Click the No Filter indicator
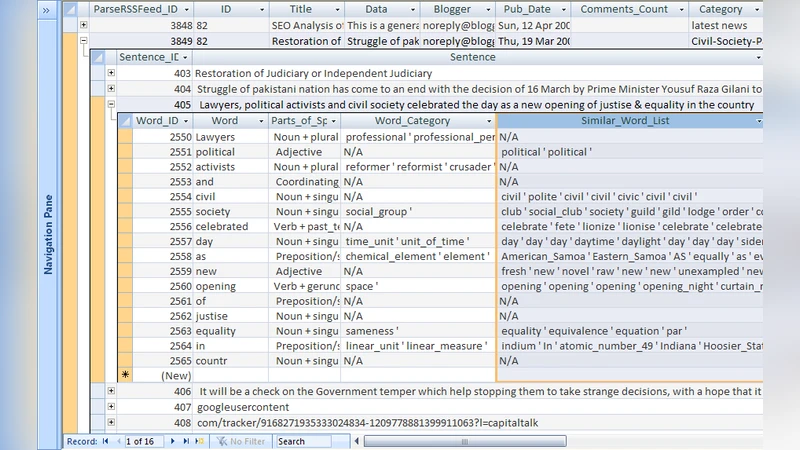This screenshot has width=800, height=450. [x=240, y=441]
